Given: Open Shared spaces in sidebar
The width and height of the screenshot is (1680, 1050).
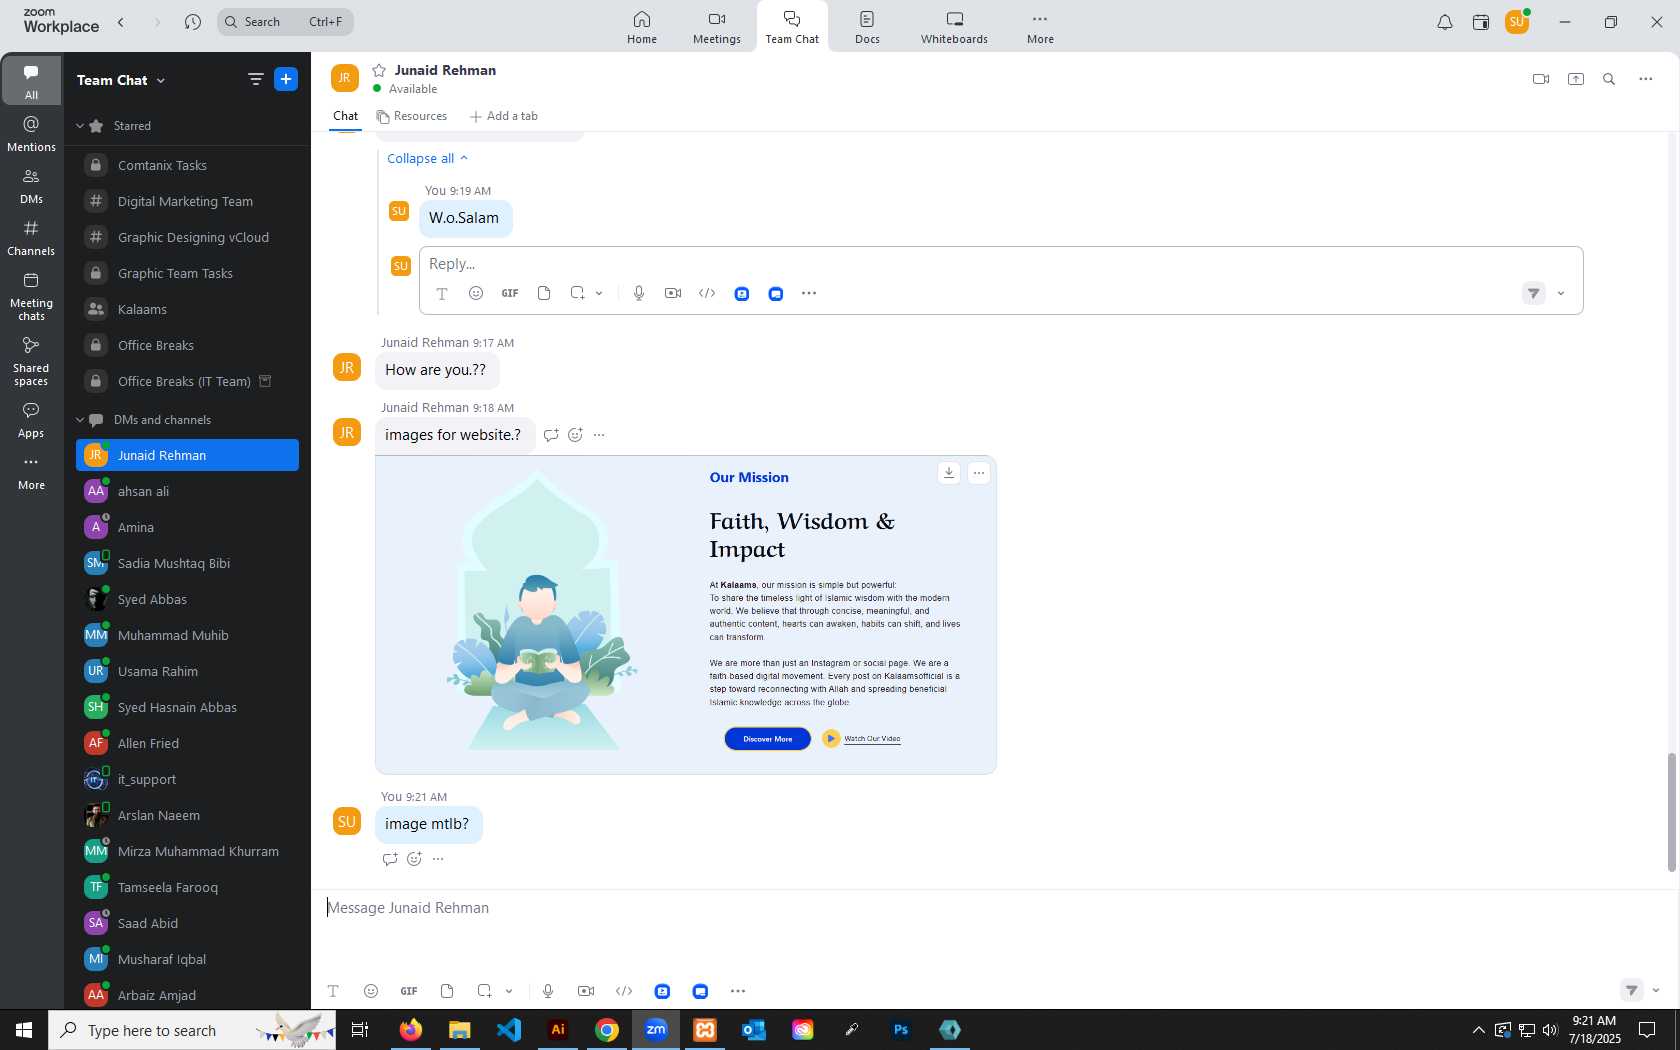Looking at the screenshot, I should (31, 361).
